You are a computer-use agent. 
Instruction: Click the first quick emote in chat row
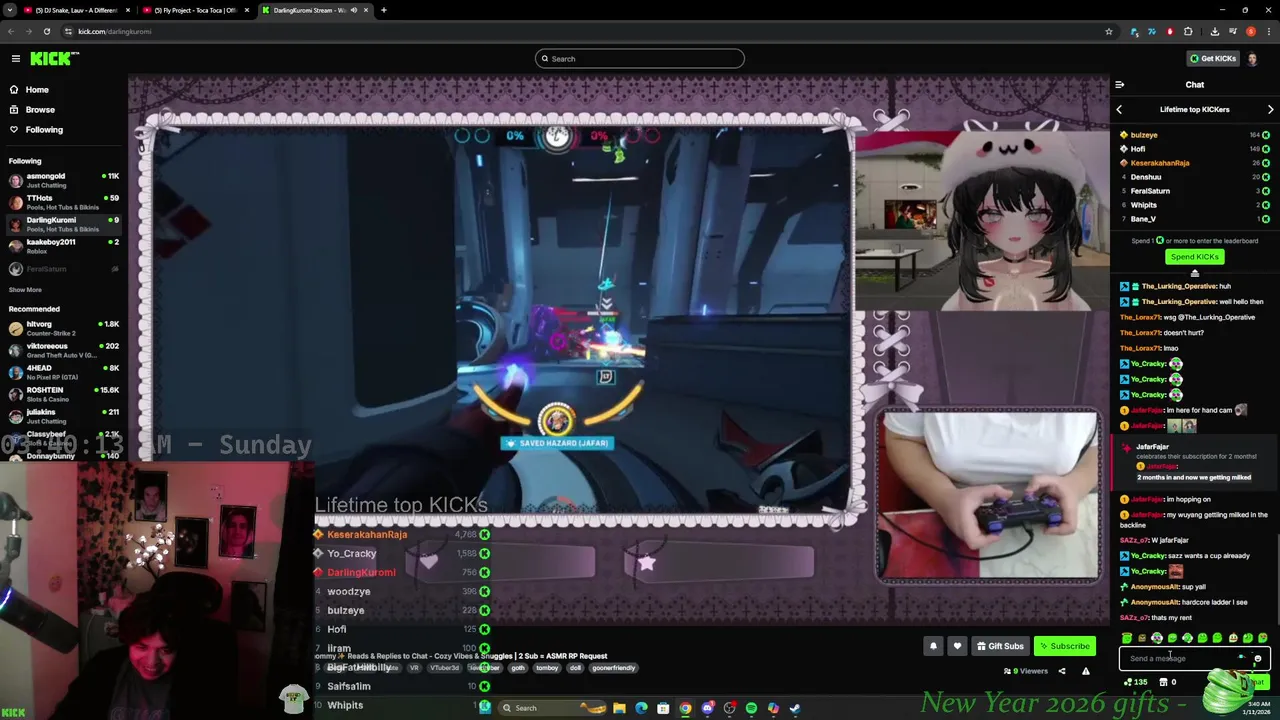coord(1127,638)
